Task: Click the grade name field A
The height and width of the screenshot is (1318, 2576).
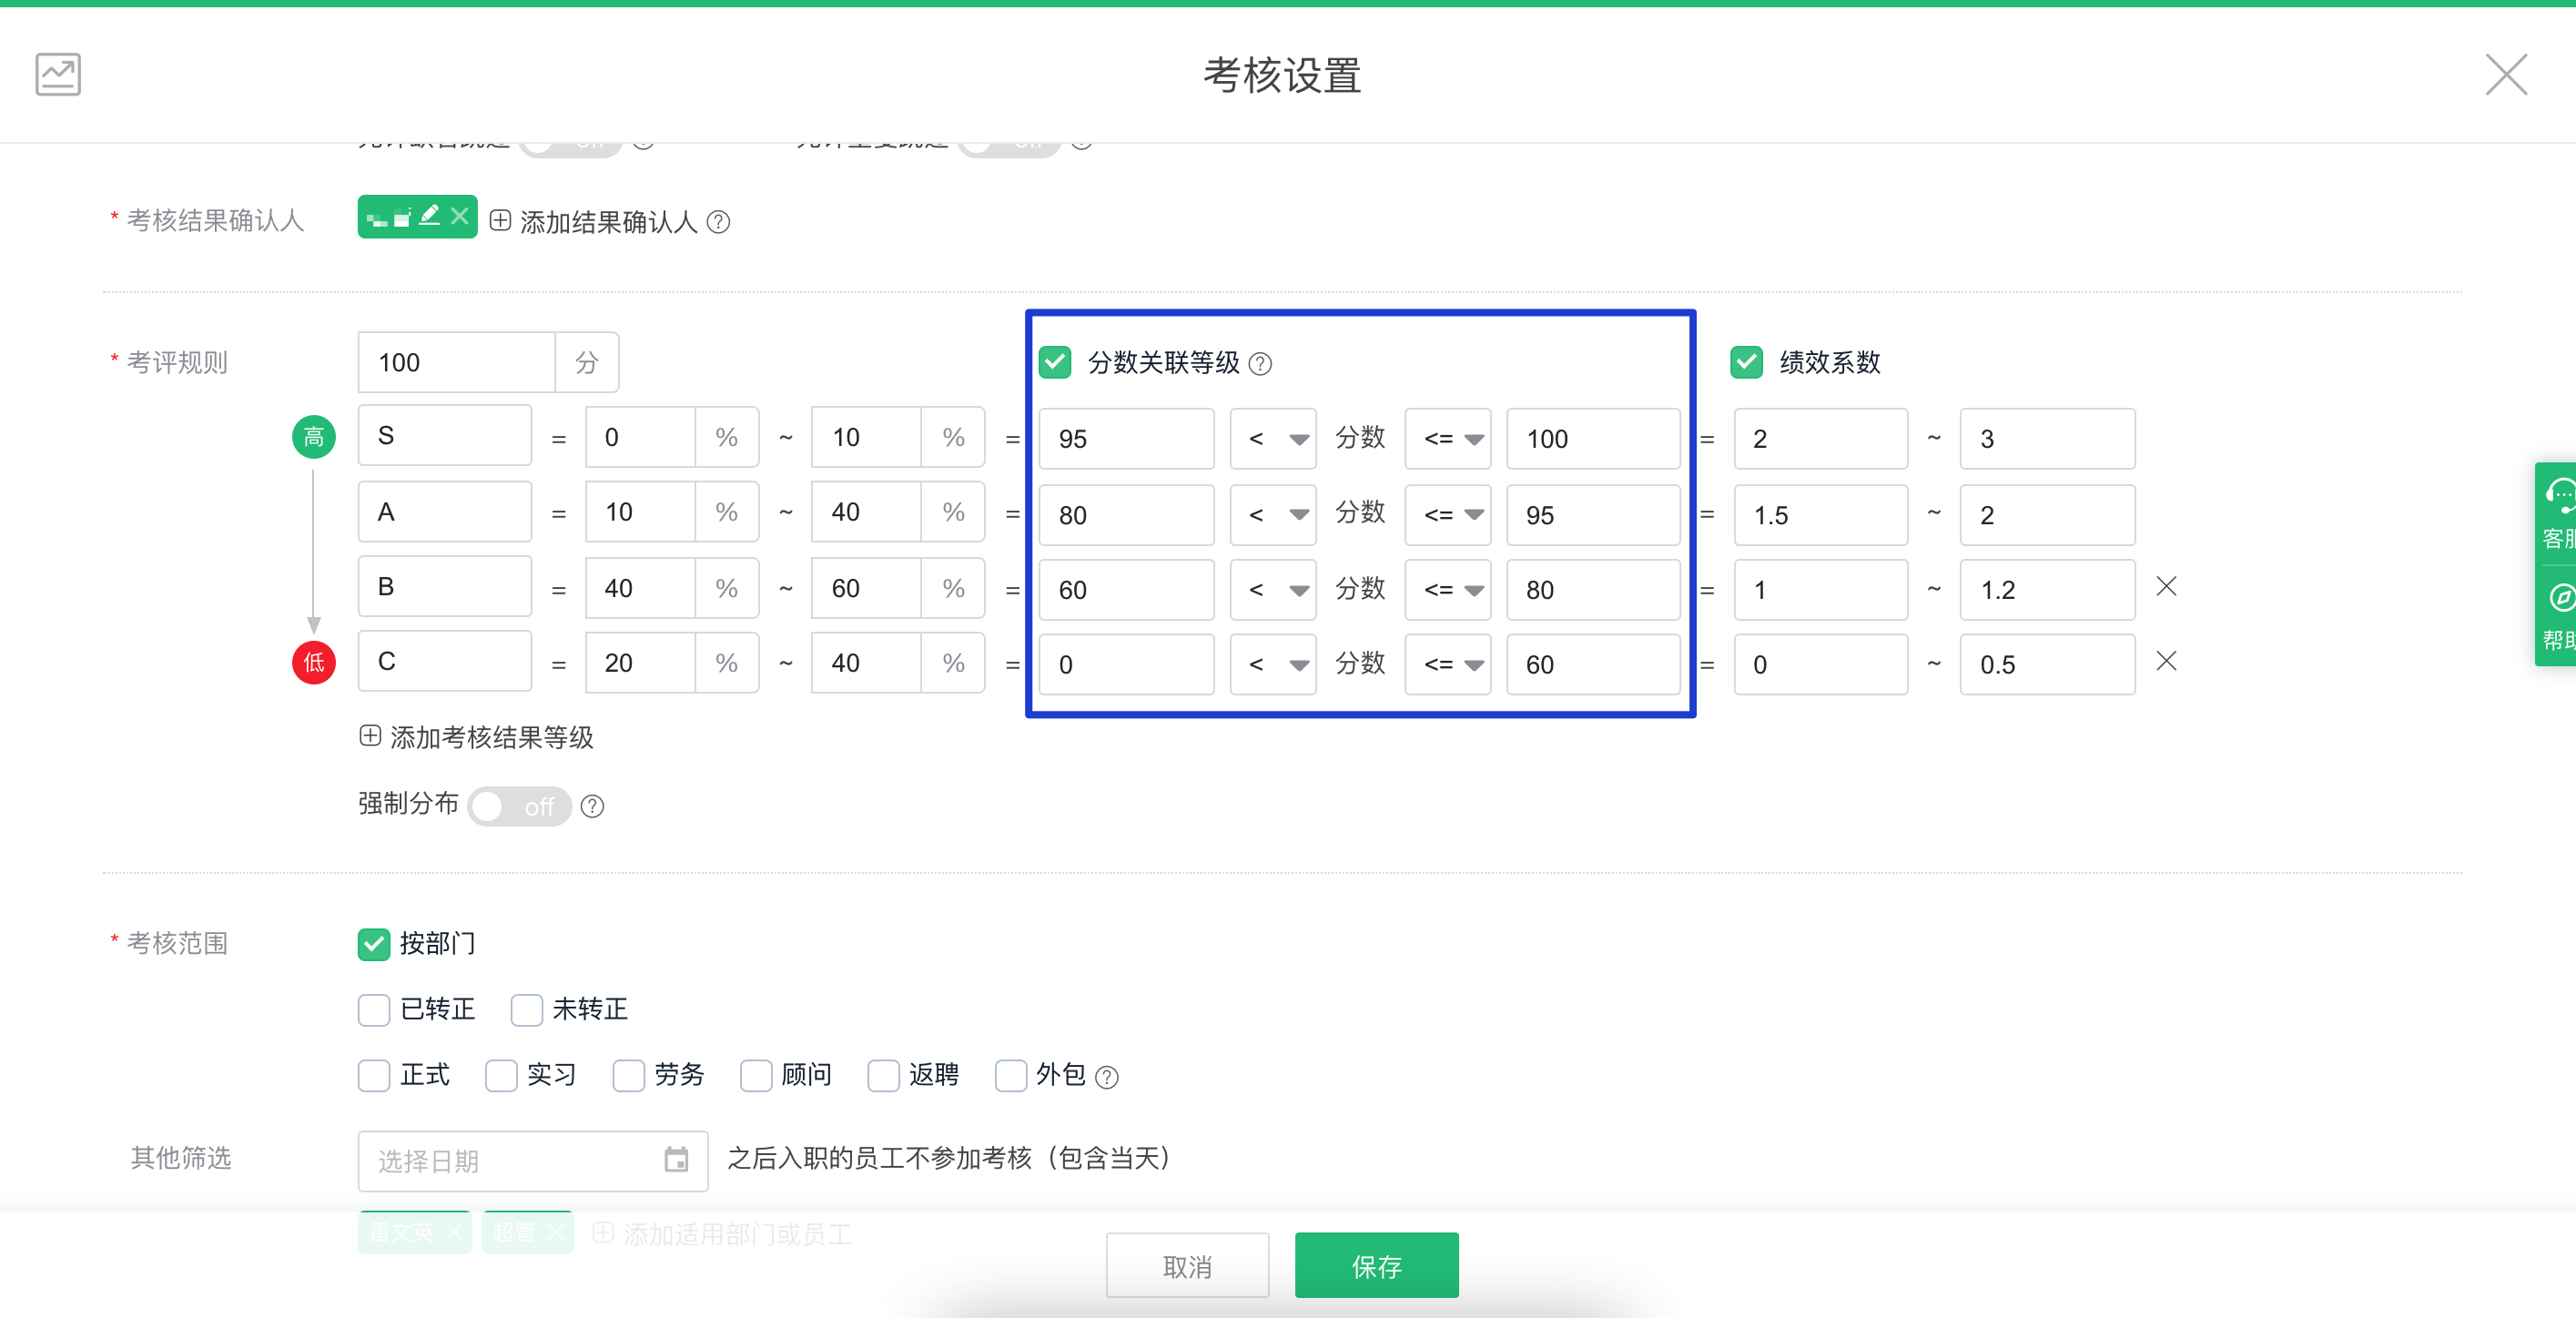Action: coord(444,512)
